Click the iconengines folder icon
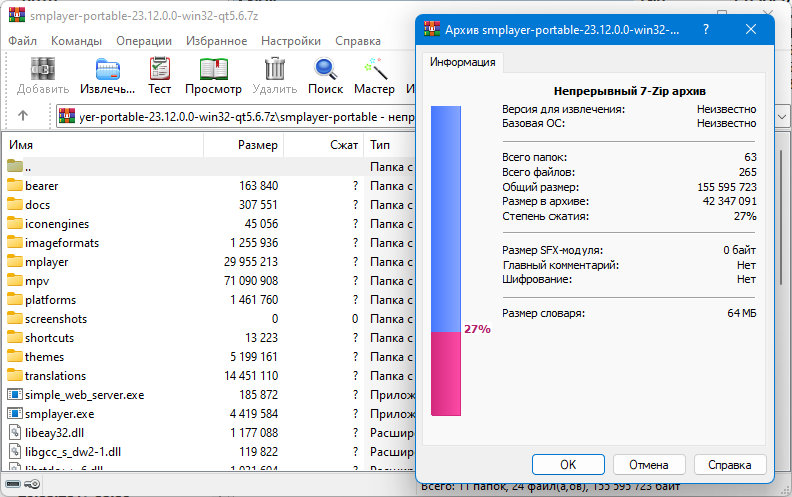Viewport: 792px width, 497px height. coord(15,223)
